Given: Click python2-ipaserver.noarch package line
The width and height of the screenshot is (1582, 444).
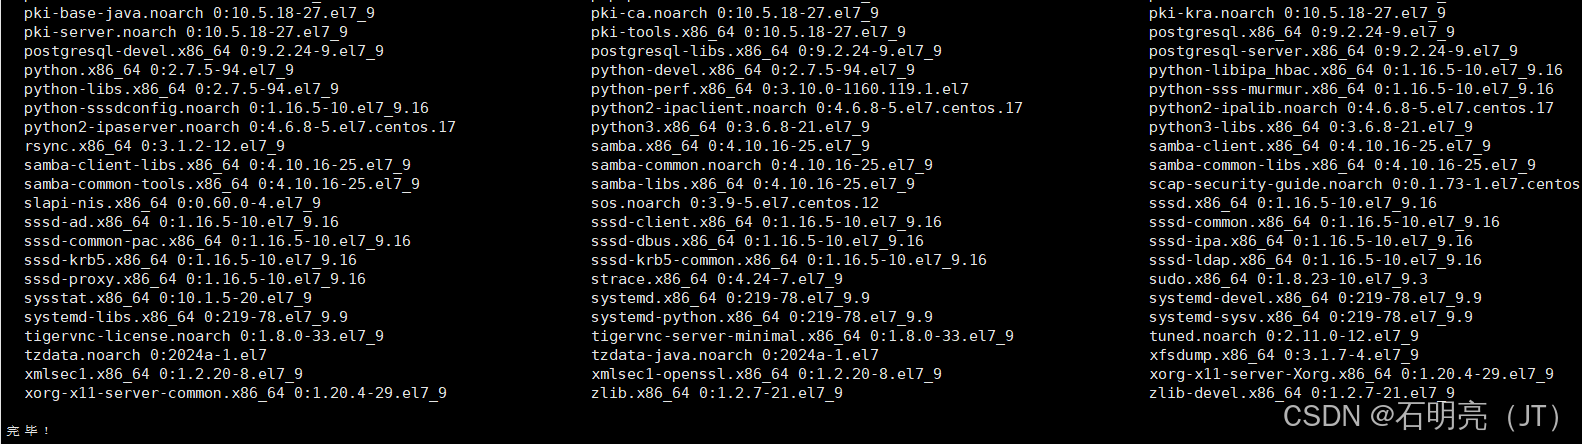Looking at the screenshot, I should [x=239, y=127].
